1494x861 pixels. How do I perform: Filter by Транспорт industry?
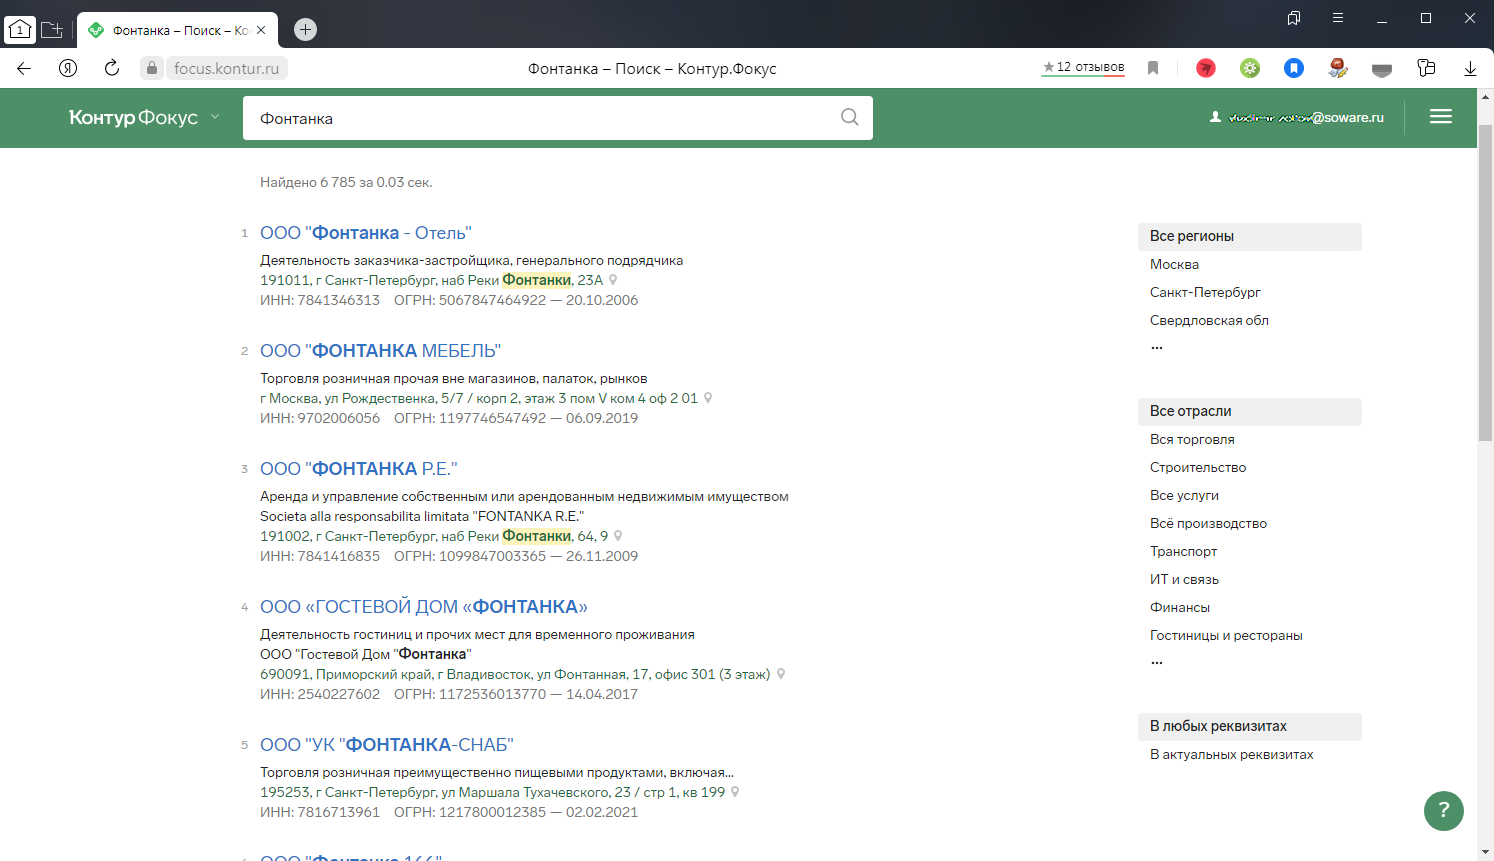click(1183, 551)
